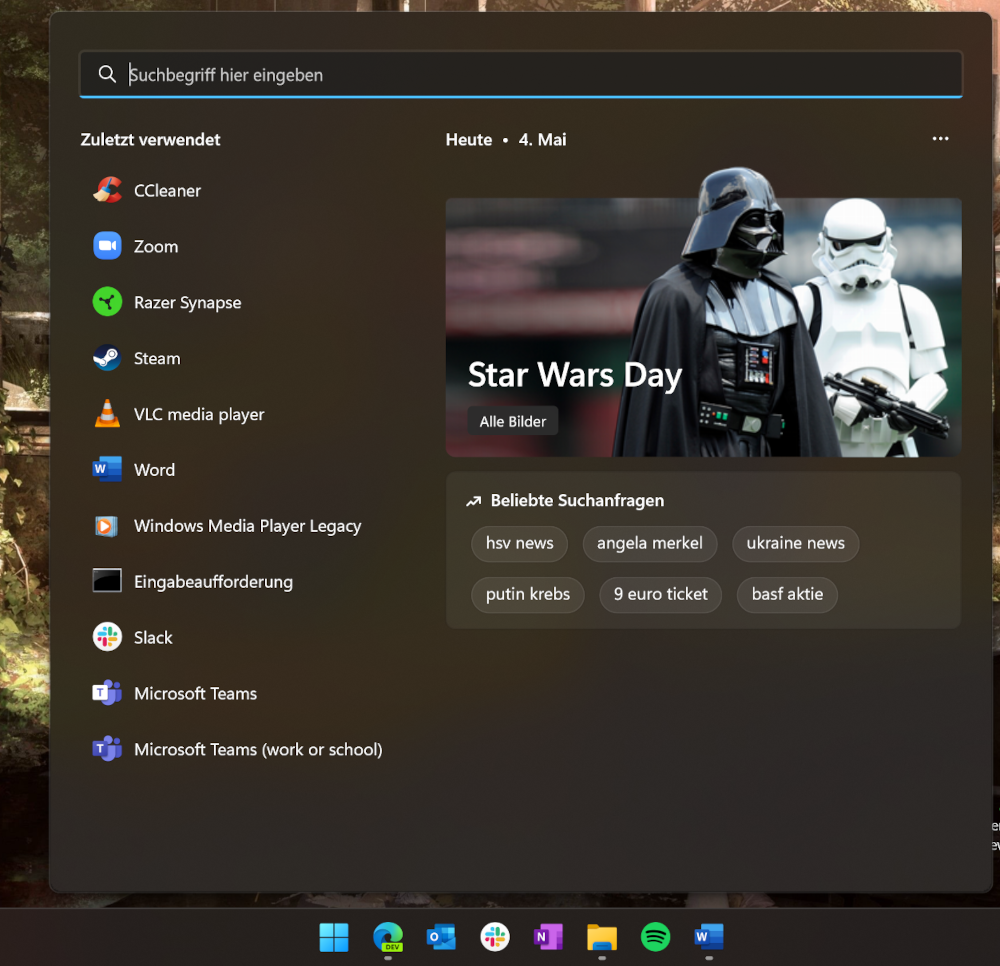Click the putin krebs search chip

click(x=528, y=594)
